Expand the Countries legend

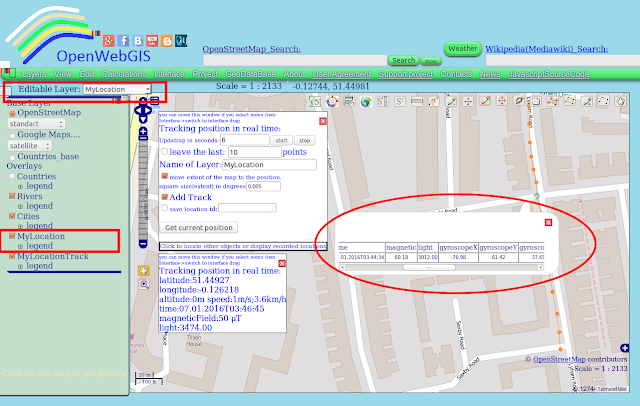pos(20,186)
